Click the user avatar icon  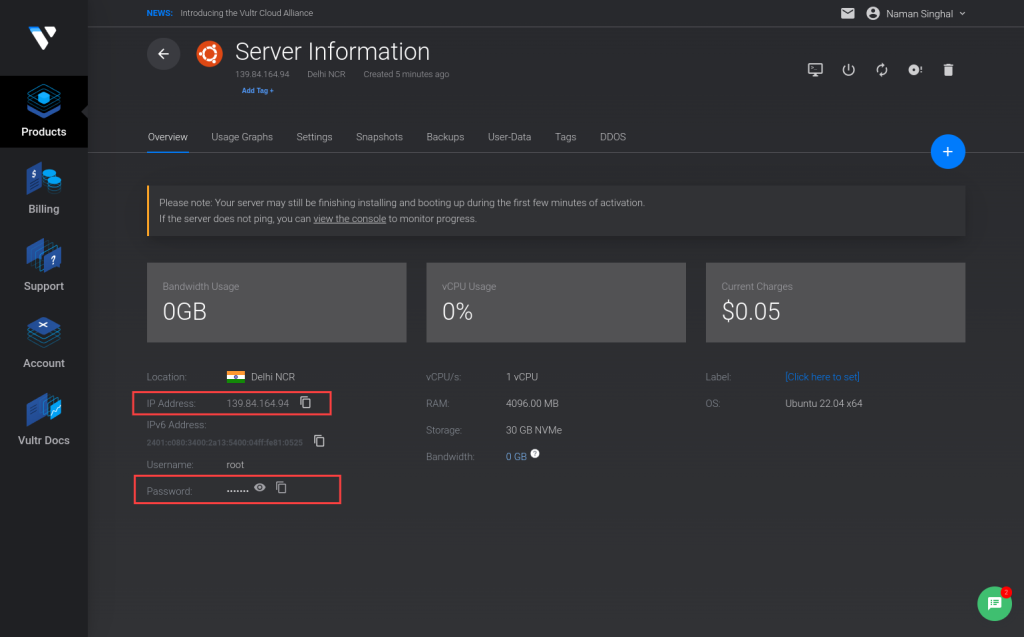pos(872,13)
